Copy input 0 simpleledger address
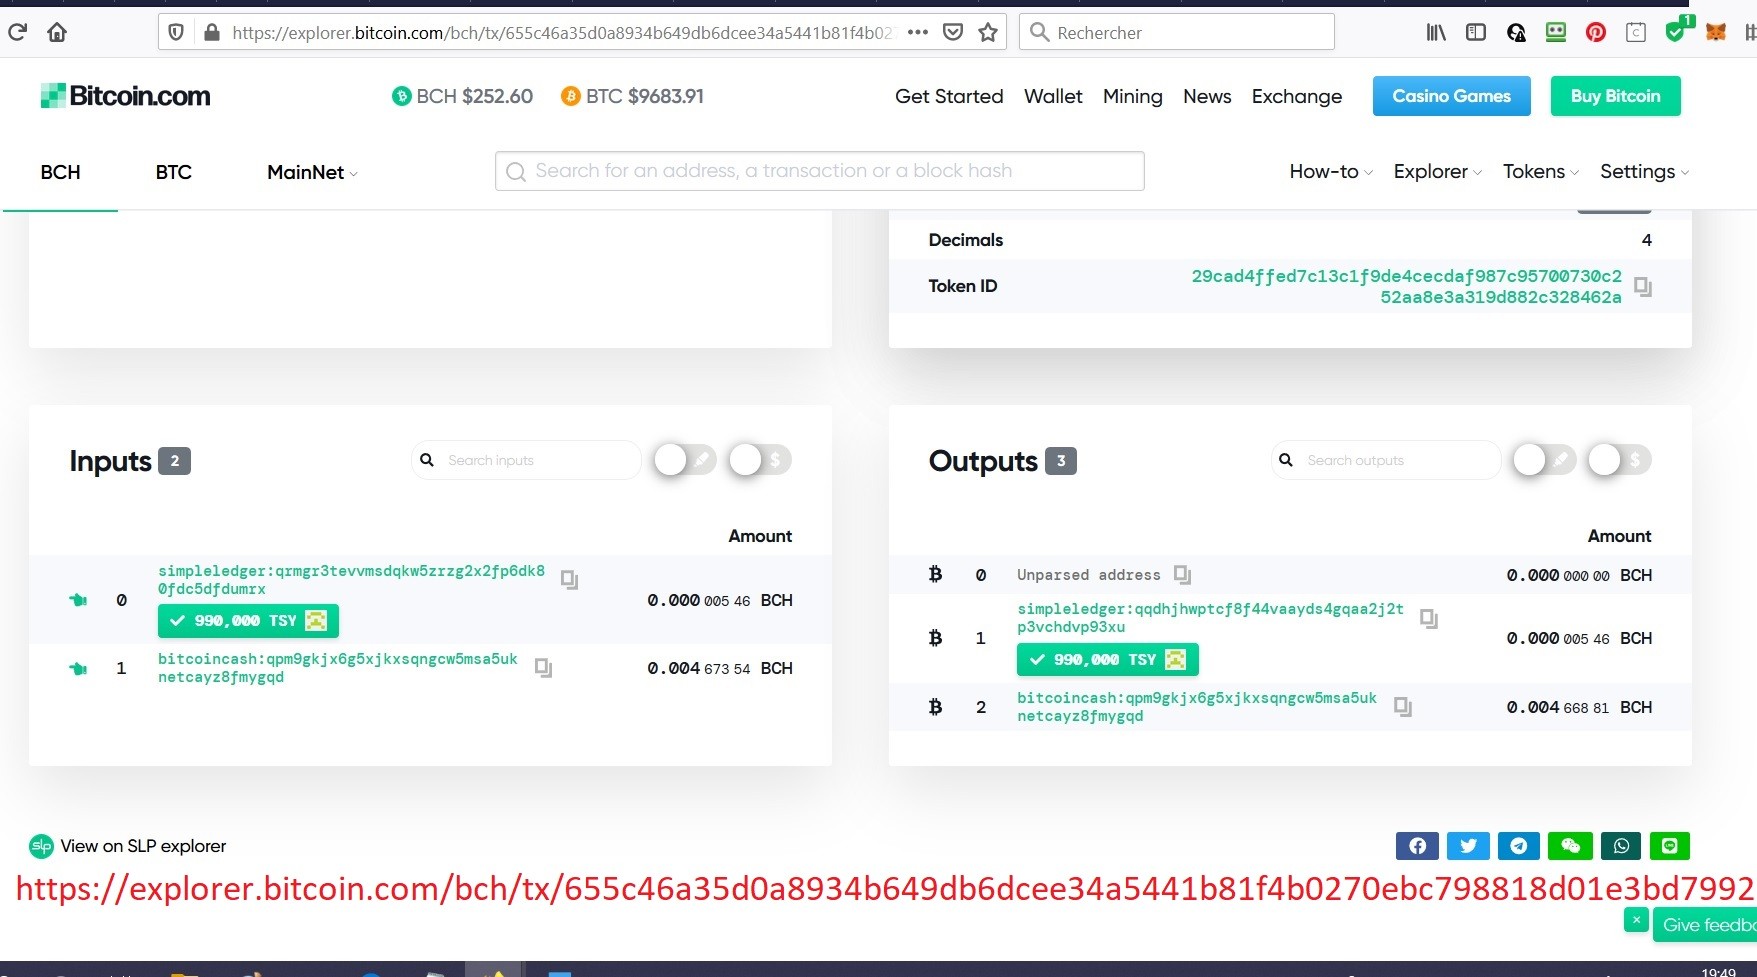The width and height of the screenshot is (1757, 977). click(569, 580)
